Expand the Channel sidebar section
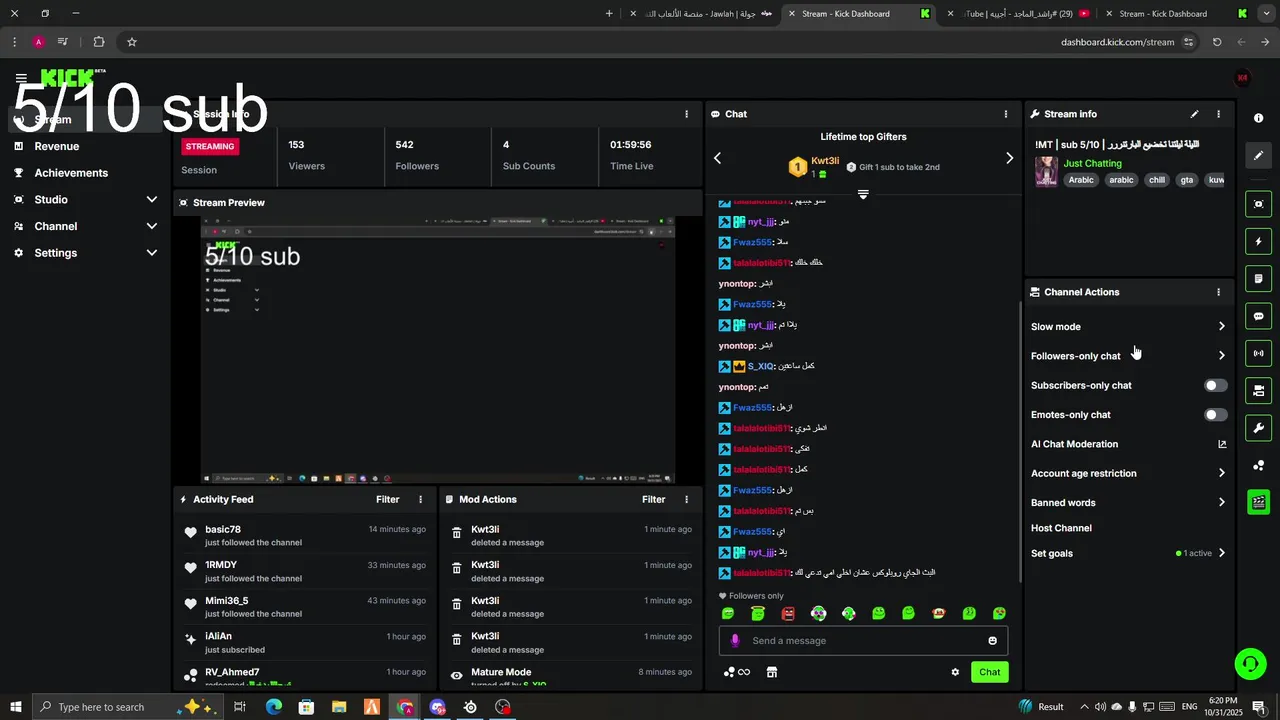This screenshot has width=1280, height=720. coord(152,226)
